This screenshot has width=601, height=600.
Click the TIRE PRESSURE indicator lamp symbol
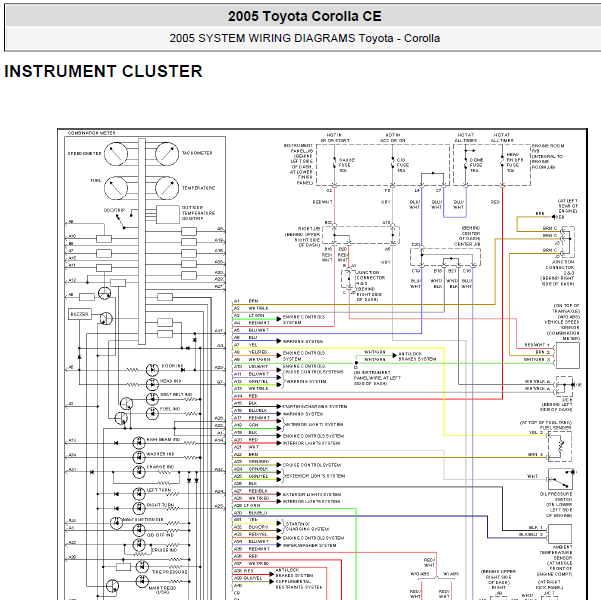tap(143, 566)
